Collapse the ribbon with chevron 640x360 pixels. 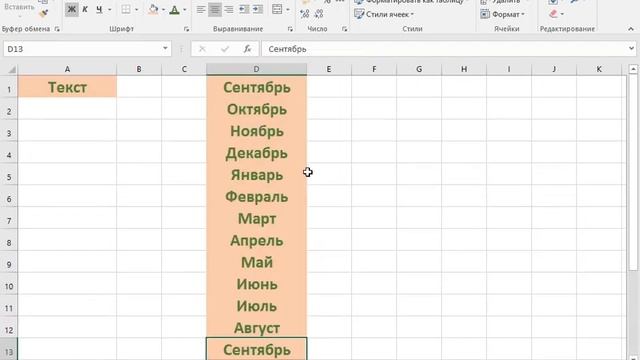point(631,29)
